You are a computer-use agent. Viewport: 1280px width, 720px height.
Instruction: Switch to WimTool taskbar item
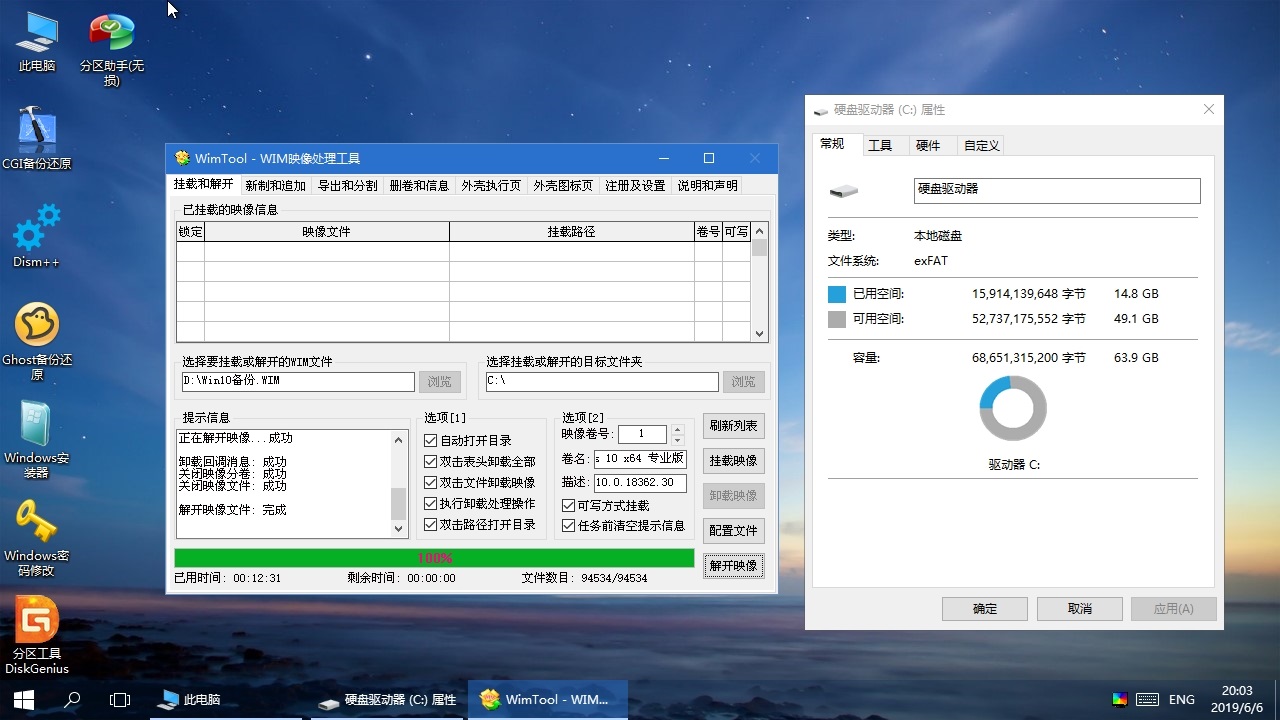(548, 700)
